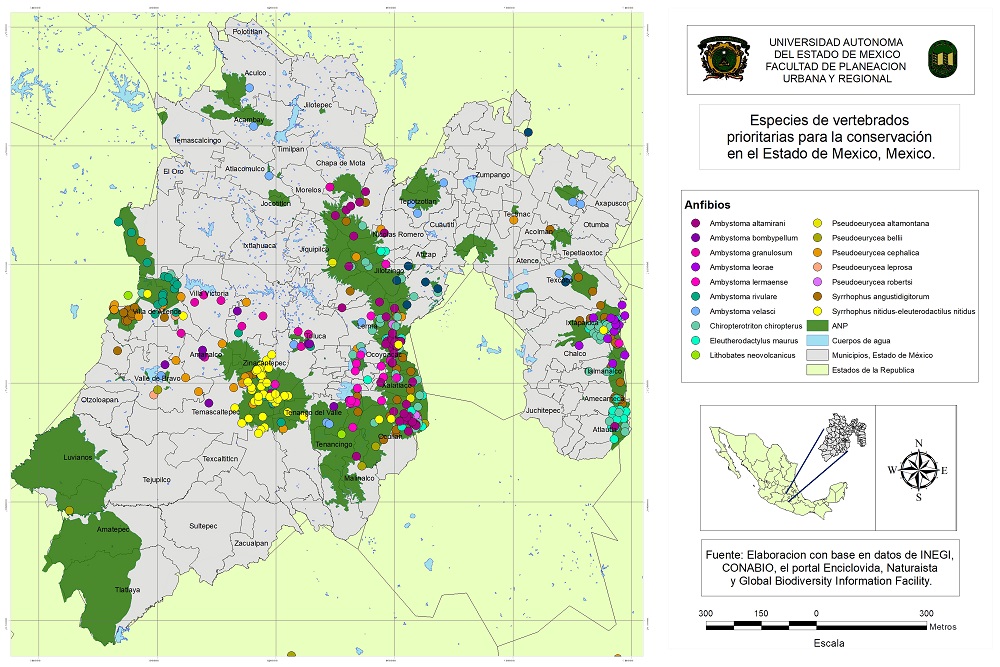Toggle the ANP green legend swatch
The height and width of the screenshot is (667, 1000).
(x=818, y=326)
